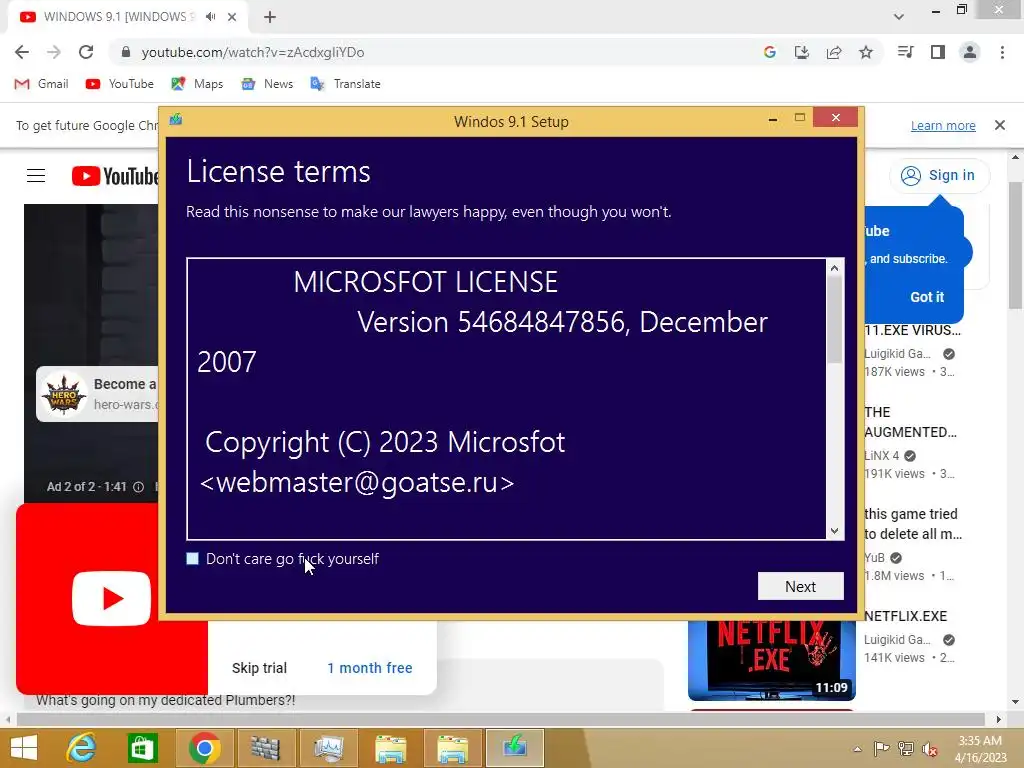Open the monitor graph taskbar icon

coord(328,748)
